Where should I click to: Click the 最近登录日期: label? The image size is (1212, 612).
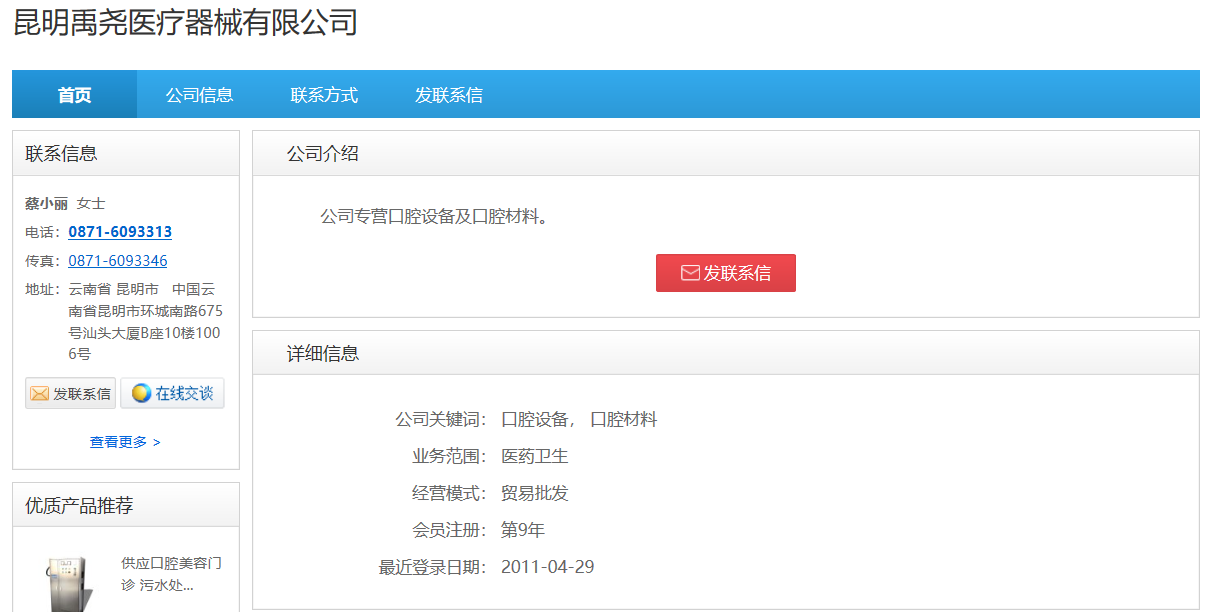(x=433, y=567)
